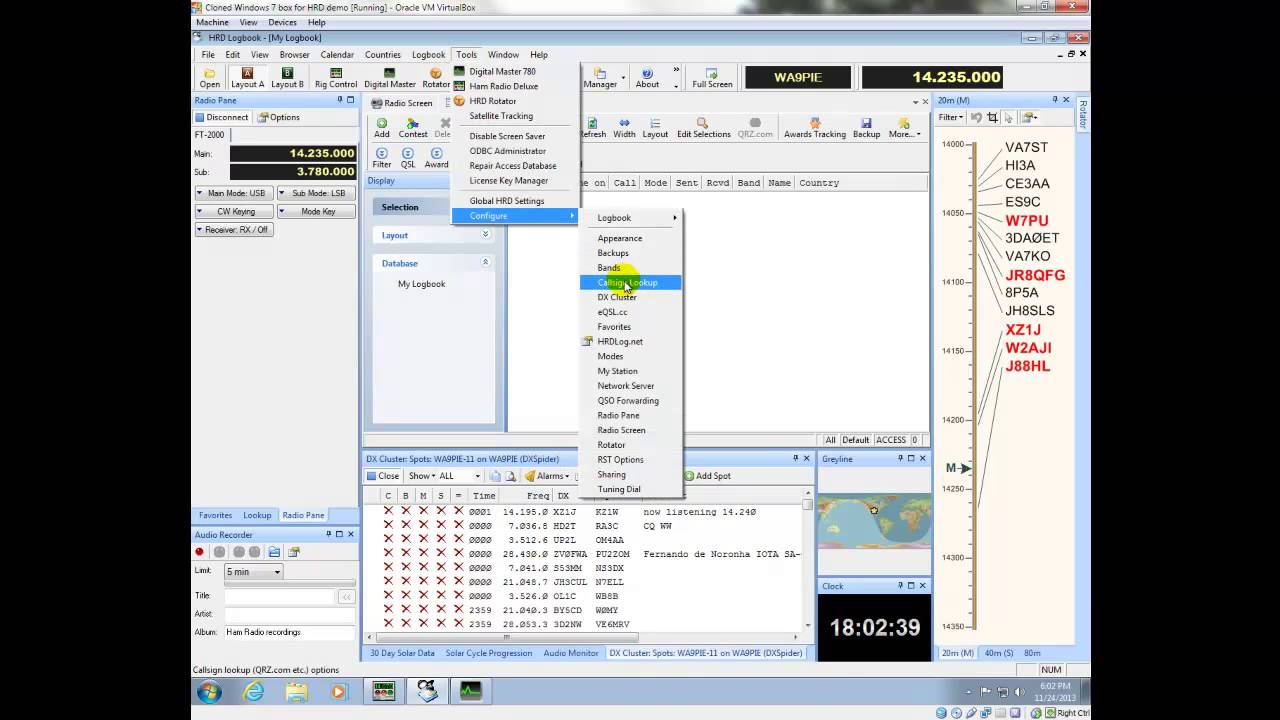1280x720 pixels.
Task: Open the Mode Key dropdown
Action: [x=315, y=211]
